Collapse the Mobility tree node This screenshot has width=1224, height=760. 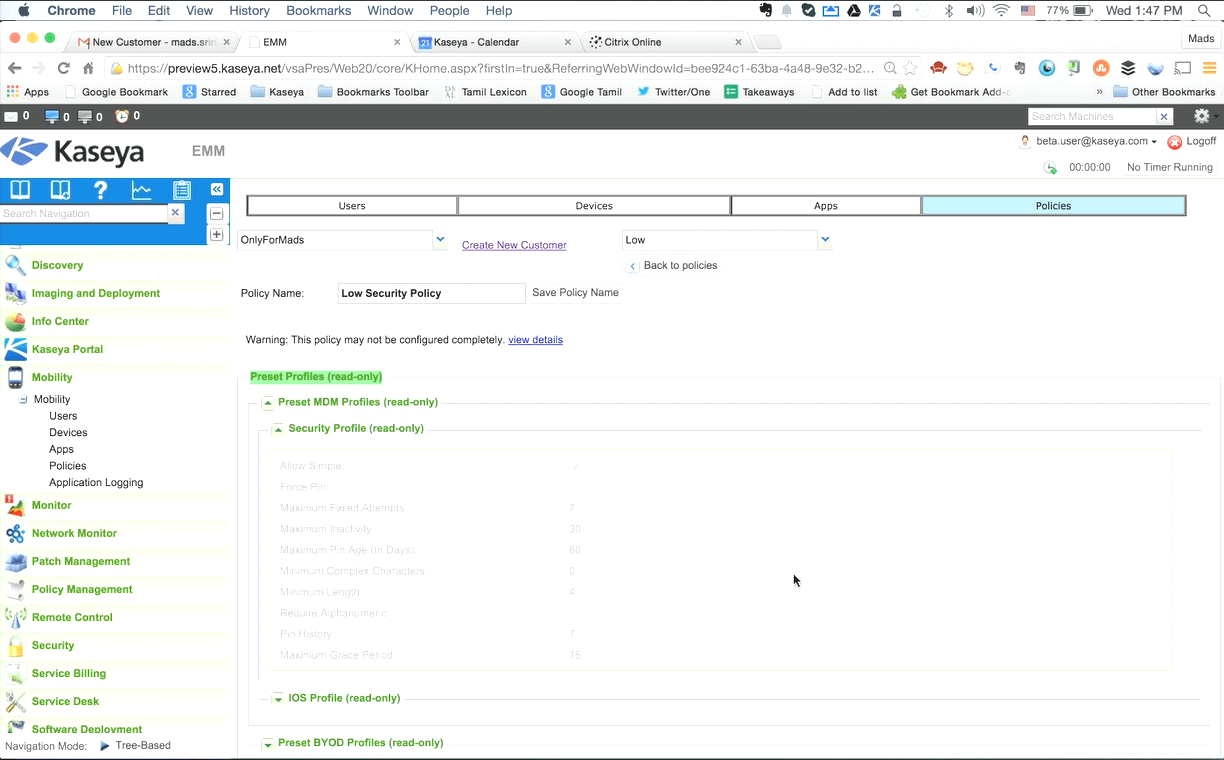(23, 399)
